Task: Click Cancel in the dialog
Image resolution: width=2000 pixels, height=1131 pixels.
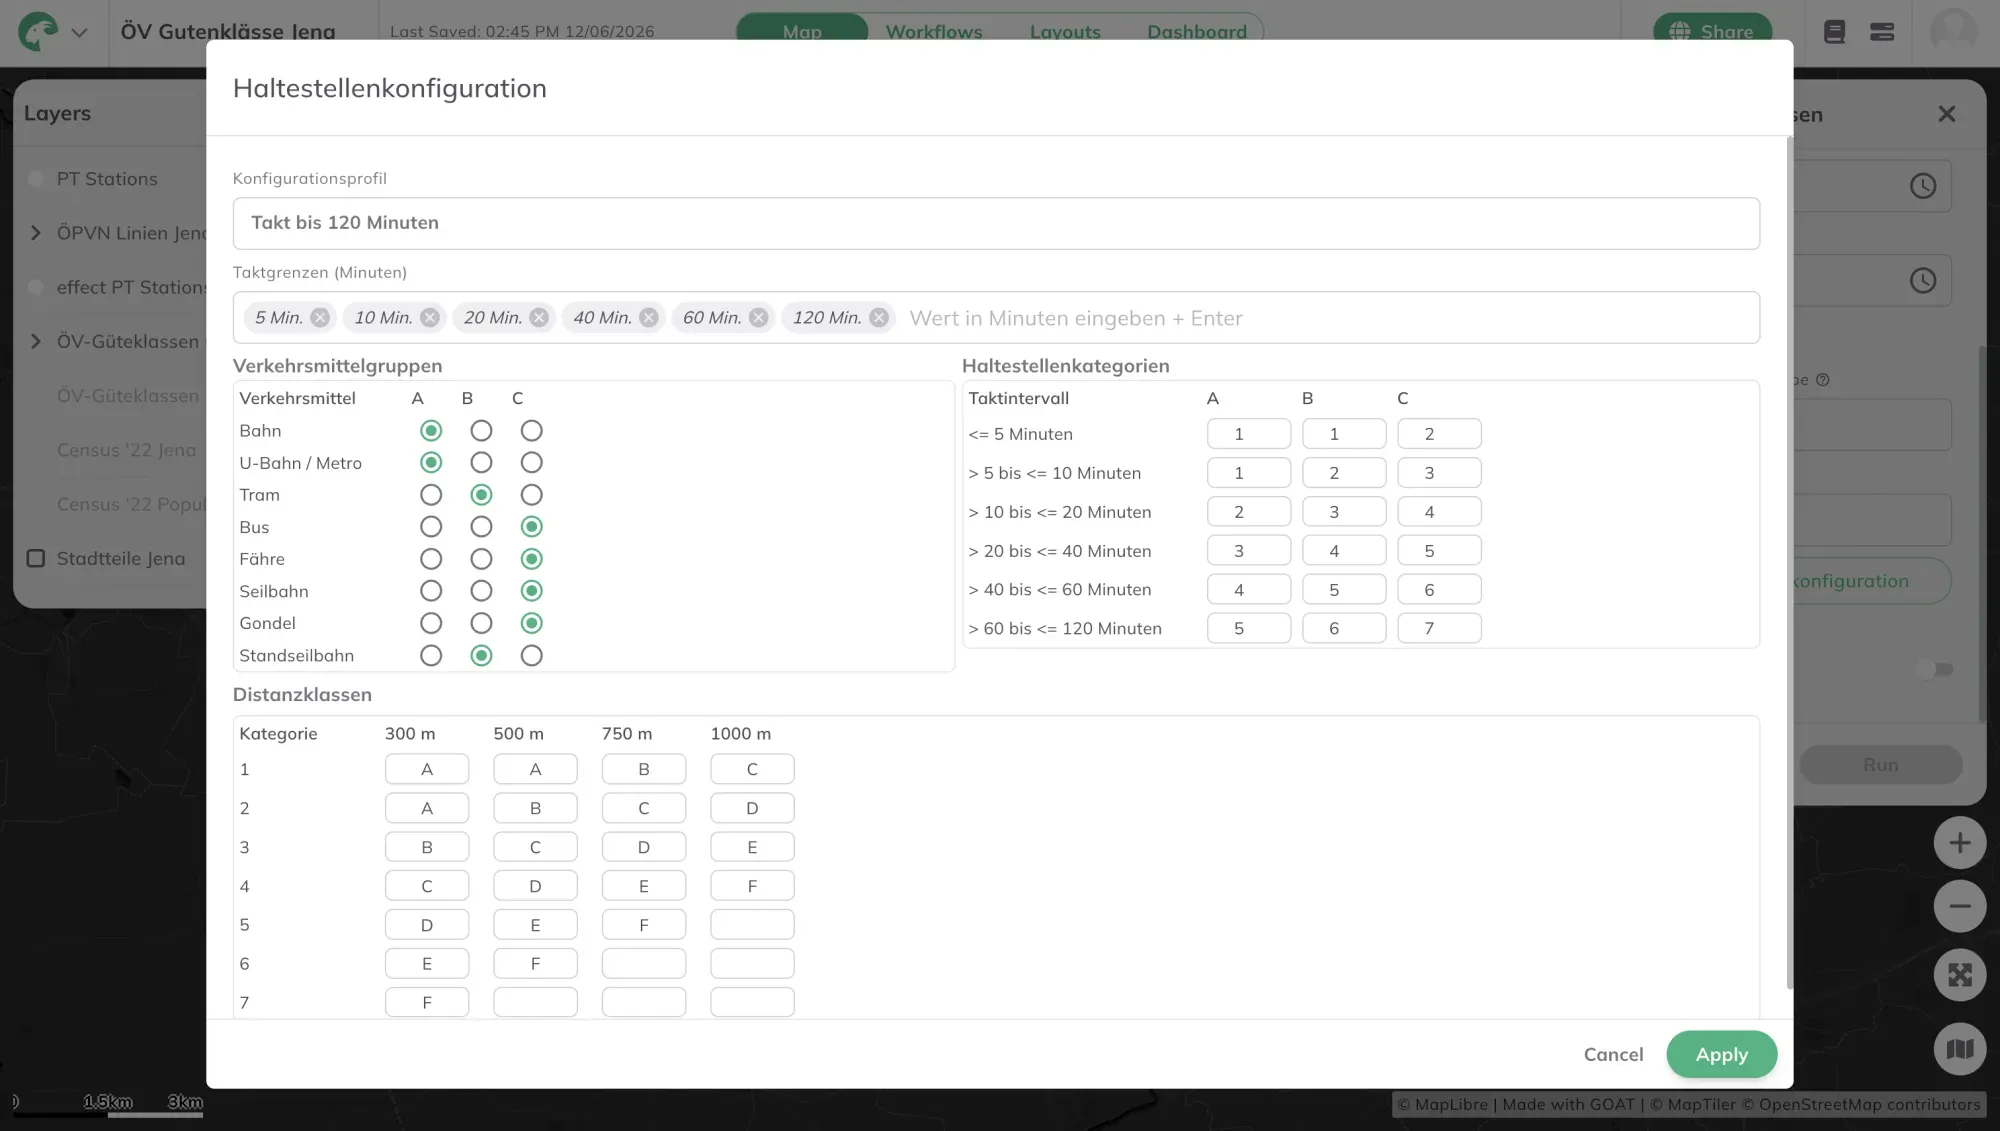Action: [x=1613, y=1055]
